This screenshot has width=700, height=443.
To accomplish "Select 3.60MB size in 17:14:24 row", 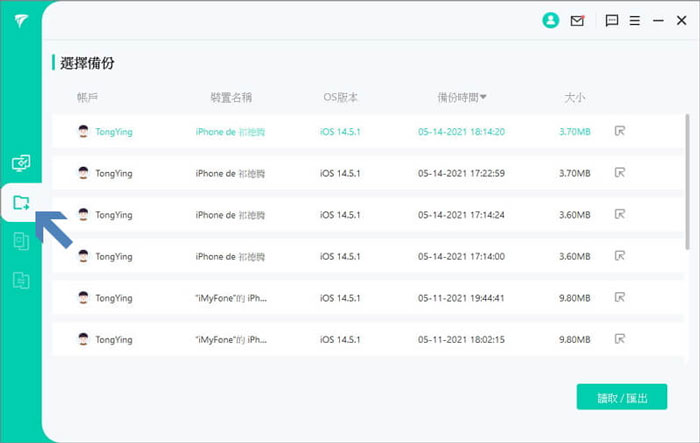I will tap(575, 215).
